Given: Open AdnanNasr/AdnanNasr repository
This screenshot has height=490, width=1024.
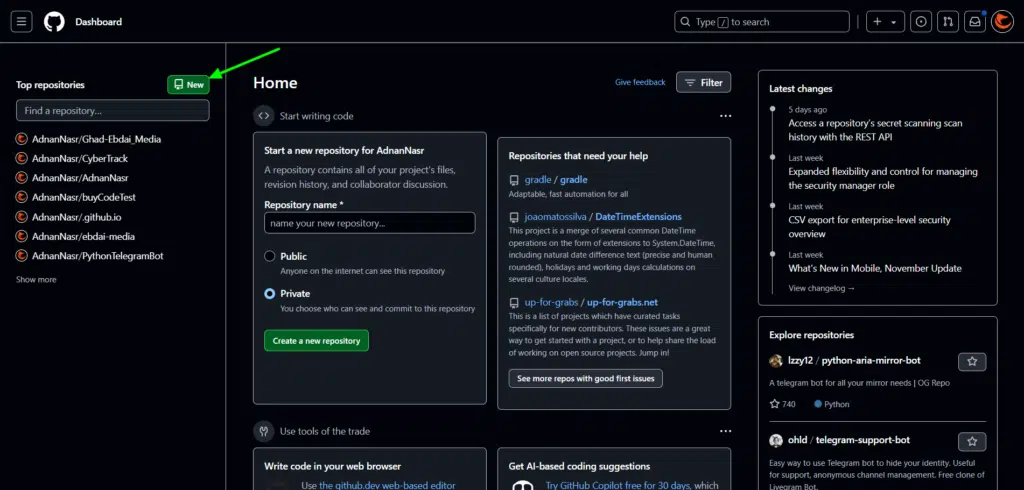Looking at the screenshot, I should (80, 178).
